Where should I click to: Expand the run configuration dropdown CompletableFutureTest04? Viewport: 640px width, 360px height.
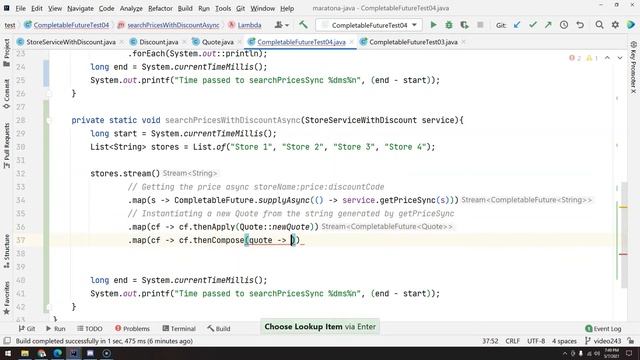point(369,25)
